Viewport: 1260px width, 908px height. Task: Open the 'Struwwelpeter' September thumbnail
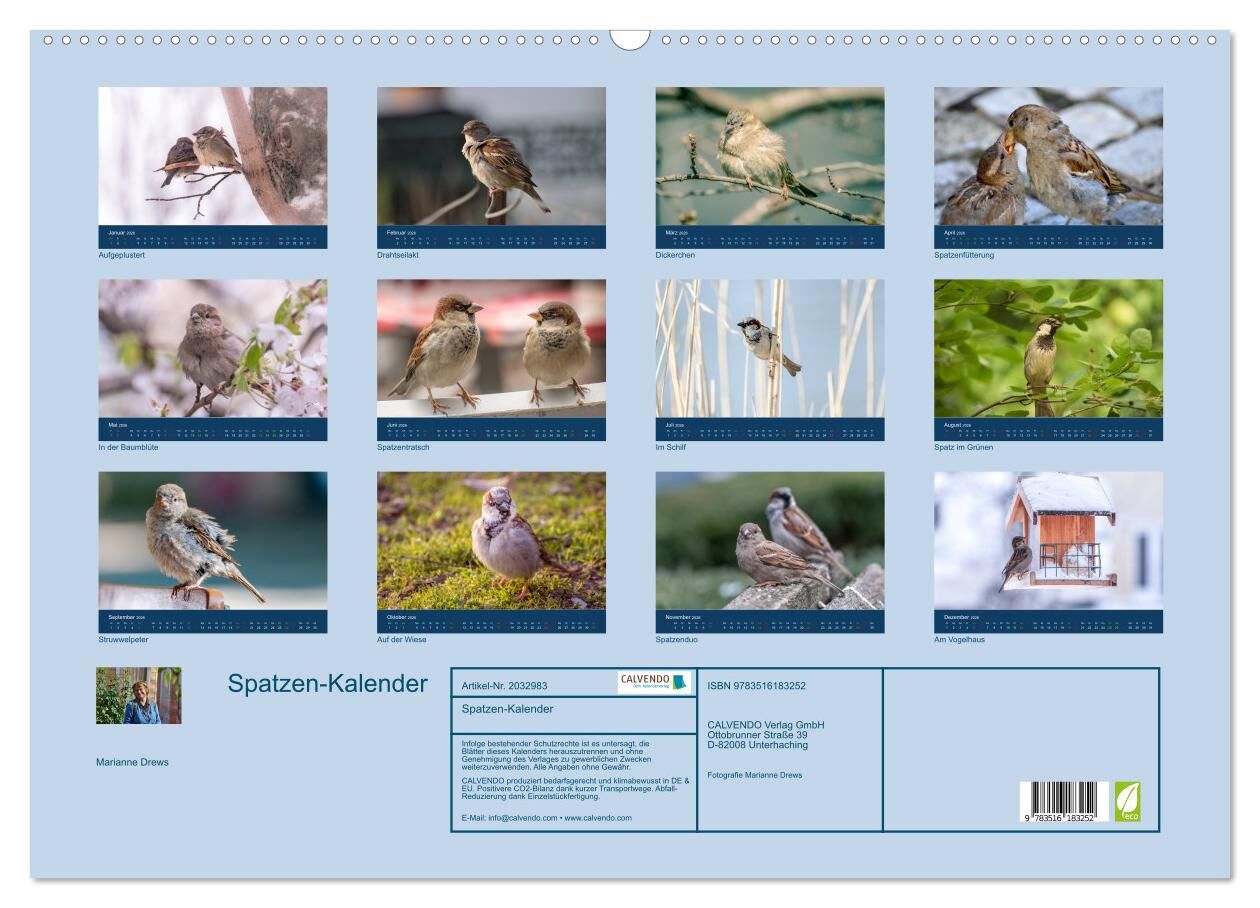tap(212, 541)
